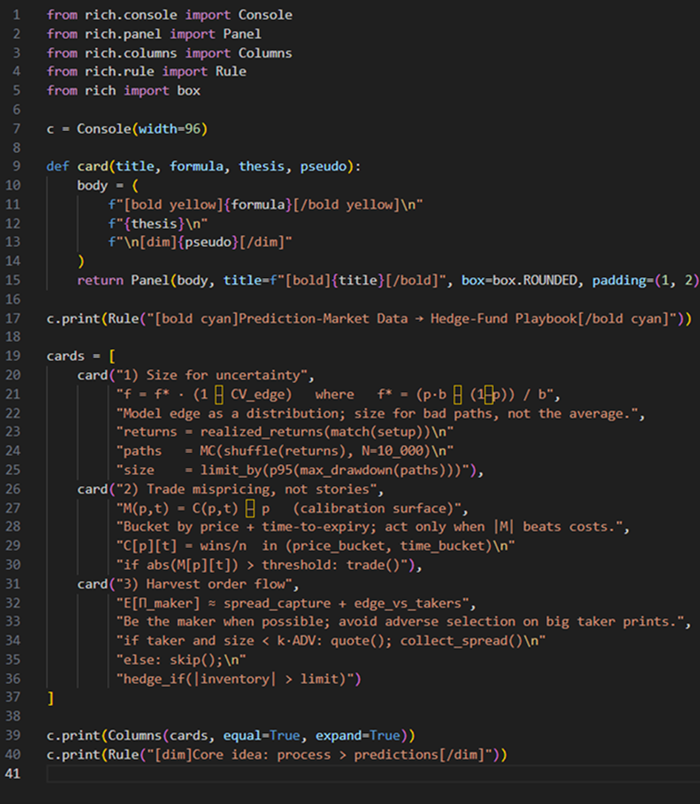Click "[bold yellow]" opening tag on line 11
Viewport: 700px width, 804px height.
click(173, 205)
